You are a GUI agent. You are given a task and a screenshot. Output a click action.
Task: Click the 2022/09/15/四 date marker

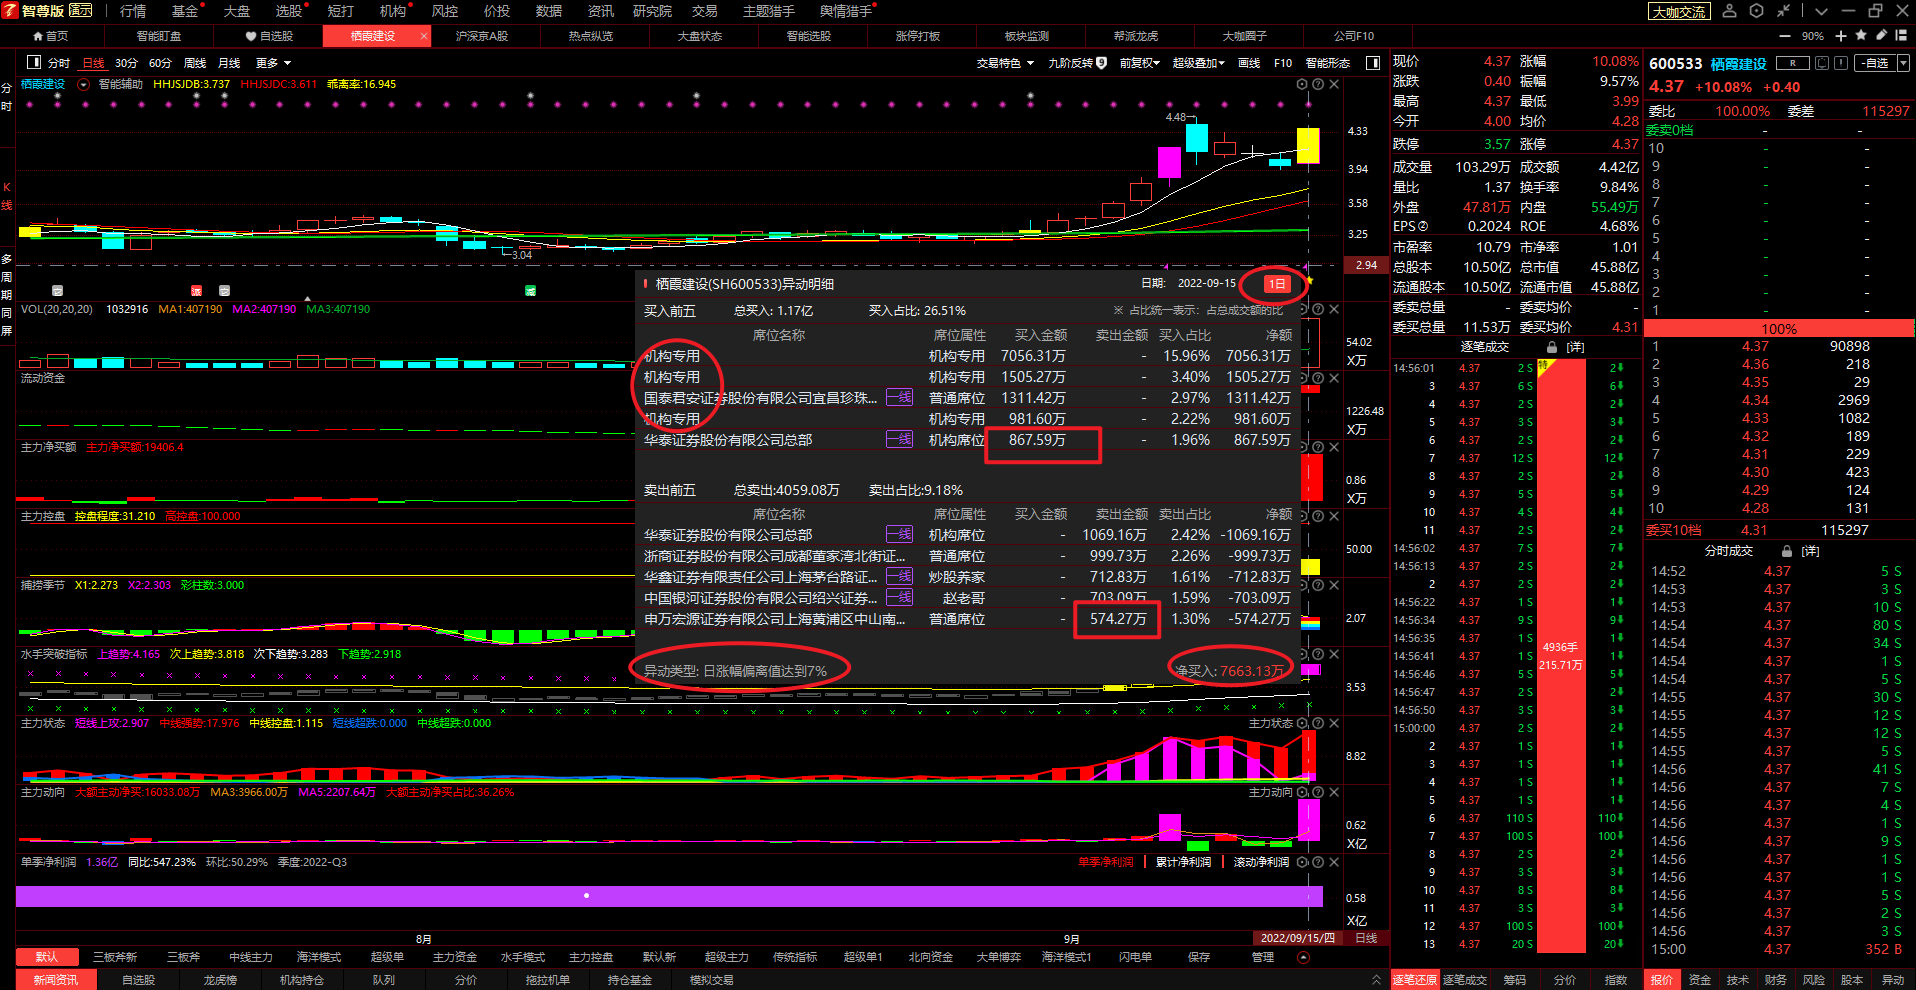pyautogui.click(x=1298, y=938)
